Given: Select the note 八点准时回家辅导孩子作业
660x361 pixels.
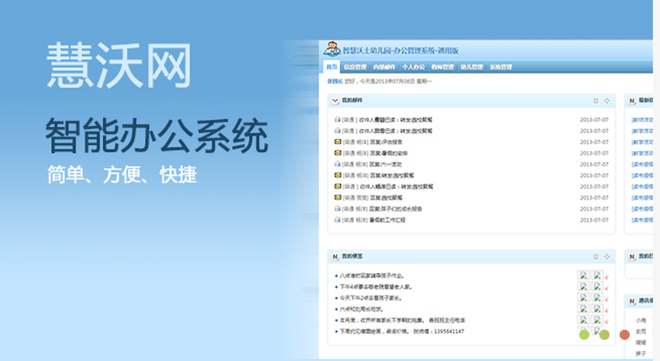Looking at the screenshot, I should tap(372, 276).
